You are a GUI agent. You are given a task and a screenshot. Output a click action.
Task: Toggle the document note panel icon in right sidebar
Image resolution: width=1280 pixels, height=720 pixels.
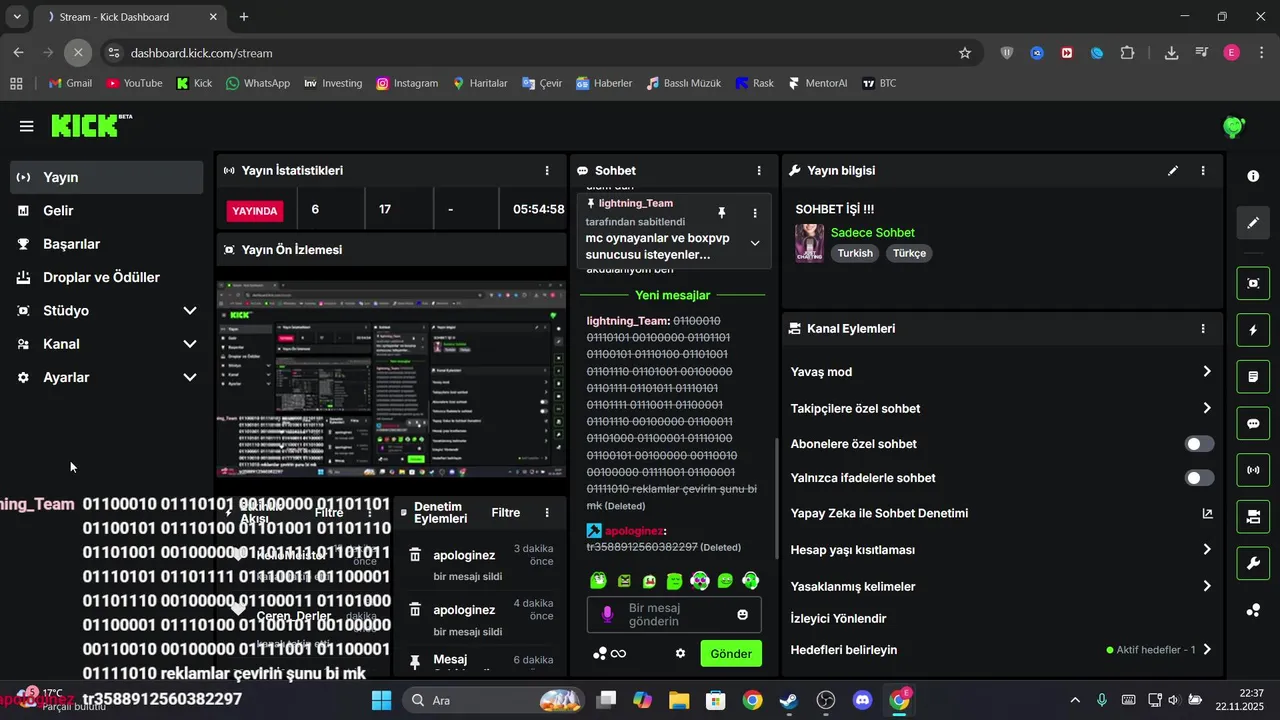coord(1253,377)
